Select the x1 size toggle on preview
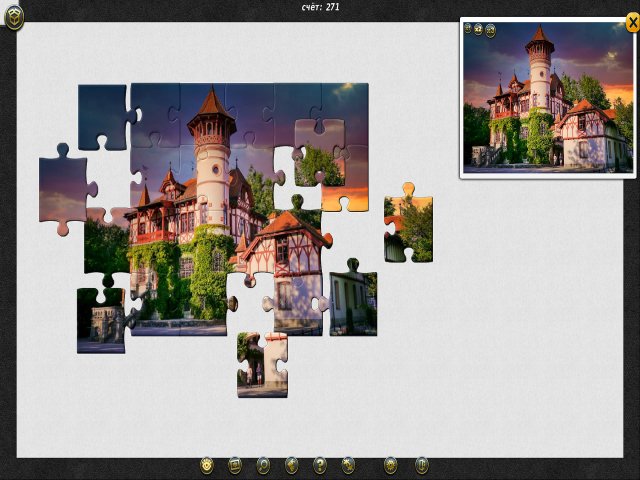The height and width of the screenshot is (480, 640). (x=468, y=29)
